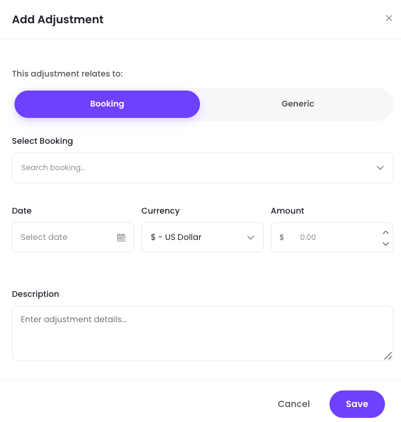
Task: Save the adjustment
Action: click(357, 404)
